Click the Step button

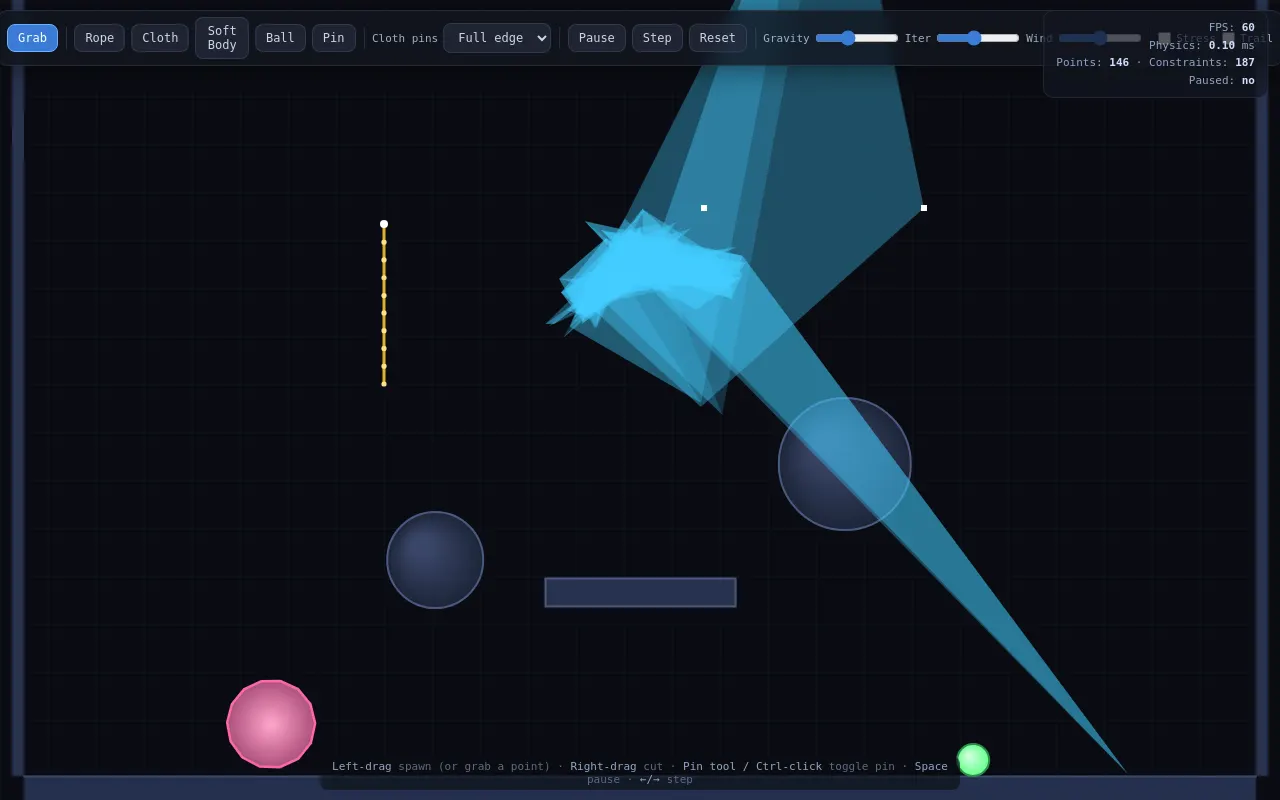(x=657, y=38)
